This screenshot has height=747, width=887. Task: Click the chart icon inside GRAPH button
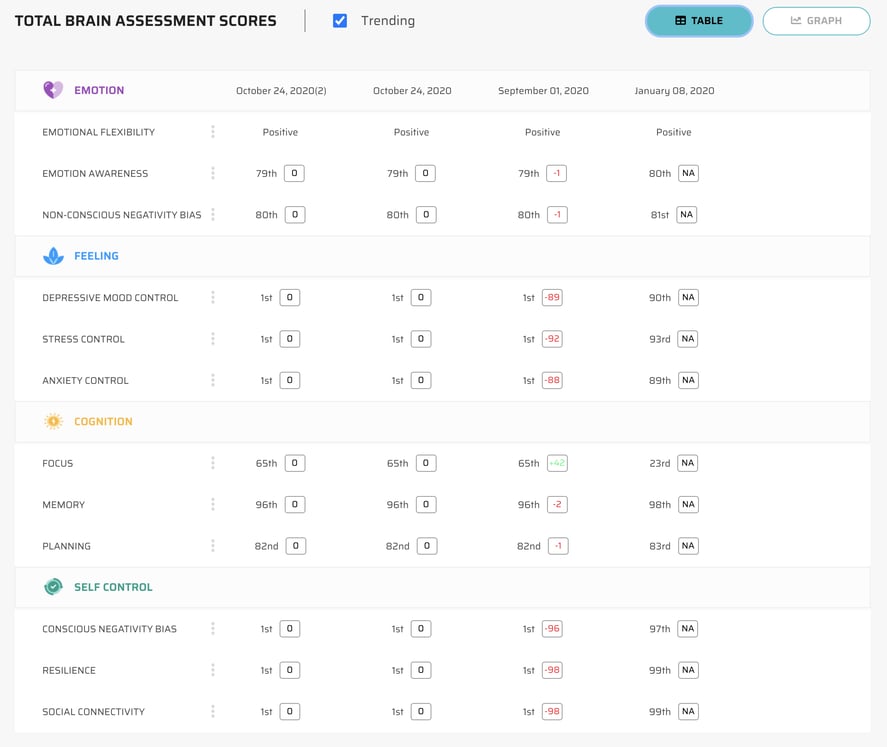798,20
